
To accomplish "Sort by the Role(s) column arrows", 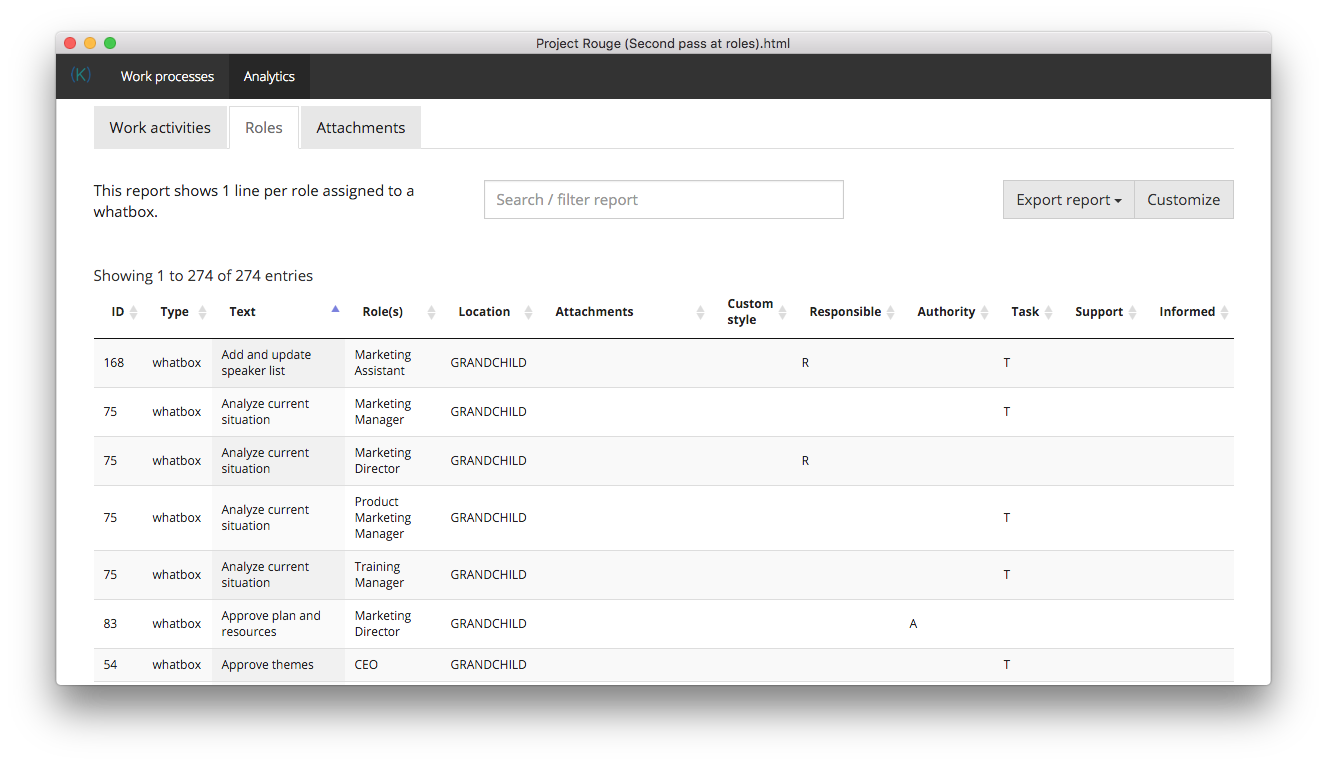I will coord(431,312).
